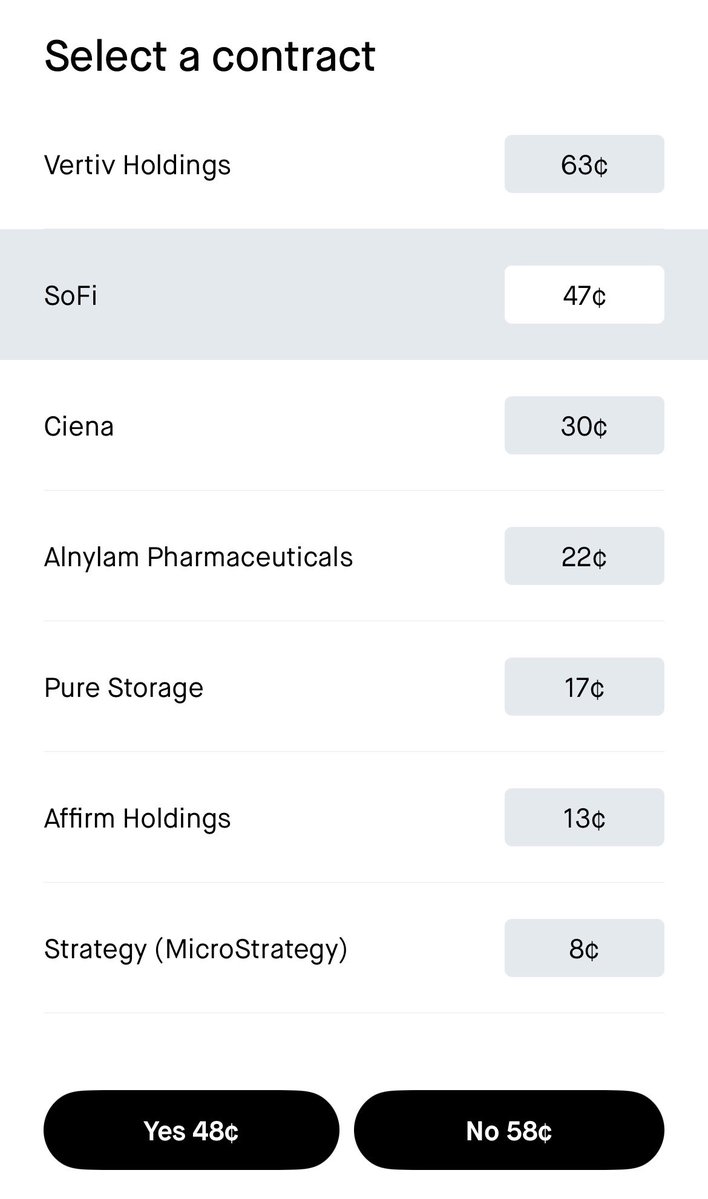Tap the 63¢ price for Vertiv Holdings
The width and height of the screenshot is (708, 1199).
click(584, 164)
